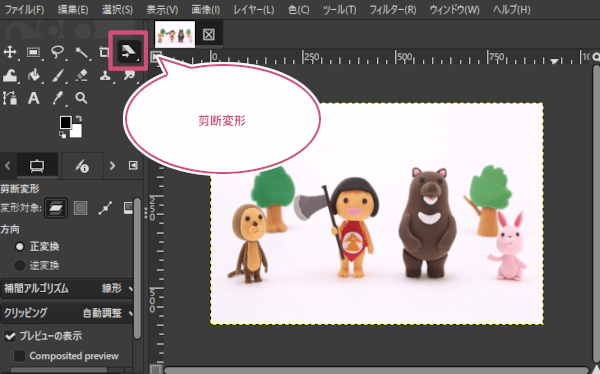The height and width of the screenshot is (374, 600).
Task: Select the 逆変換 direction radio button
Action: (x=20, y=265)
